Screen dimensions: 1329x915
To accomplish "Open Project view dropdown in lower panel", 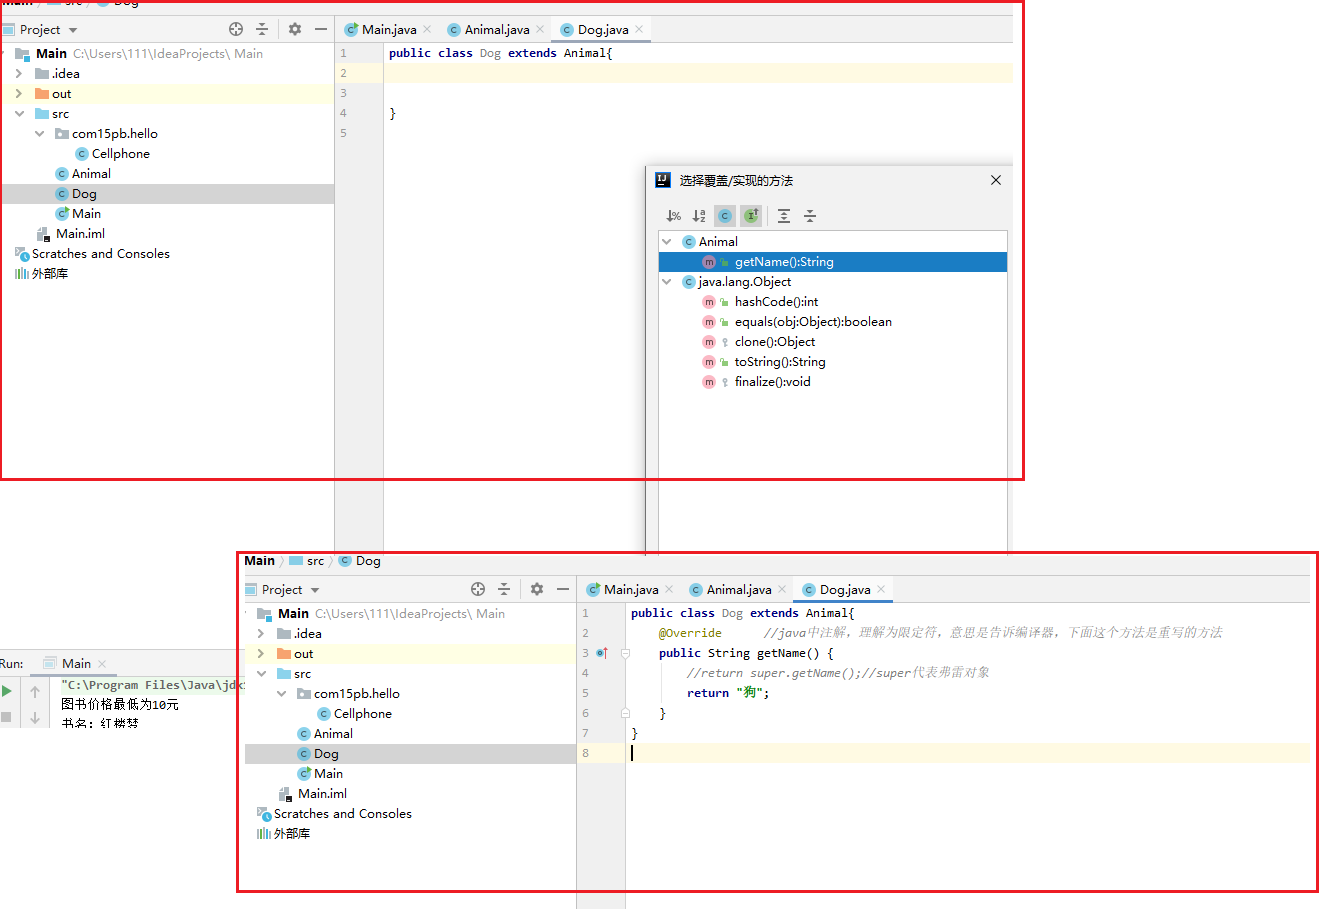I will (x=314, y=590).
